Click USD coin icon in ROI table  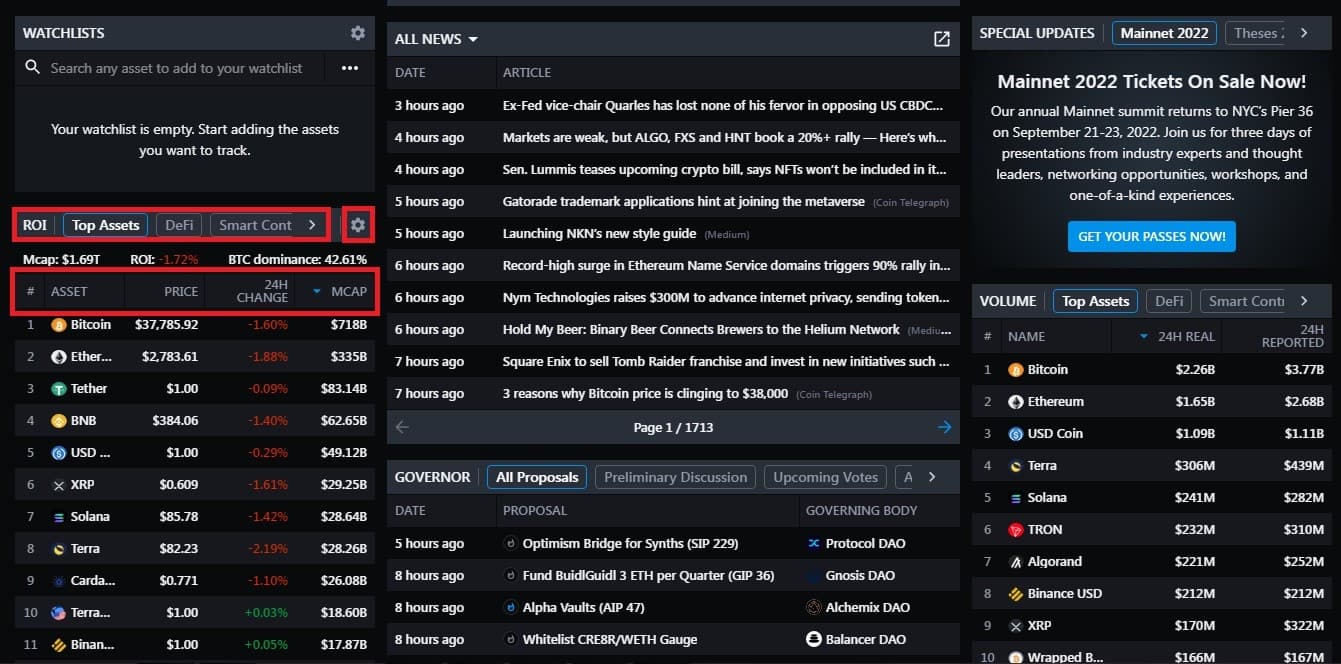click(x=58, y=453)
